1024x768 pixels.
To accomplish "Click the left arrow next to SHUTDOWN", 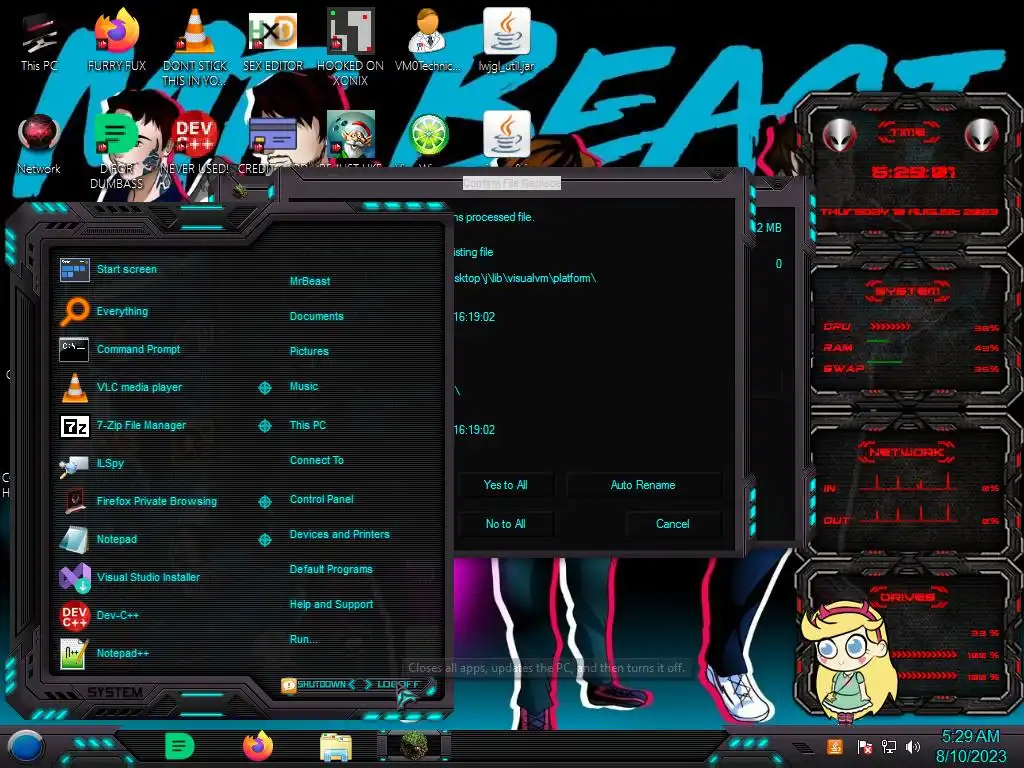I will 352,684.
